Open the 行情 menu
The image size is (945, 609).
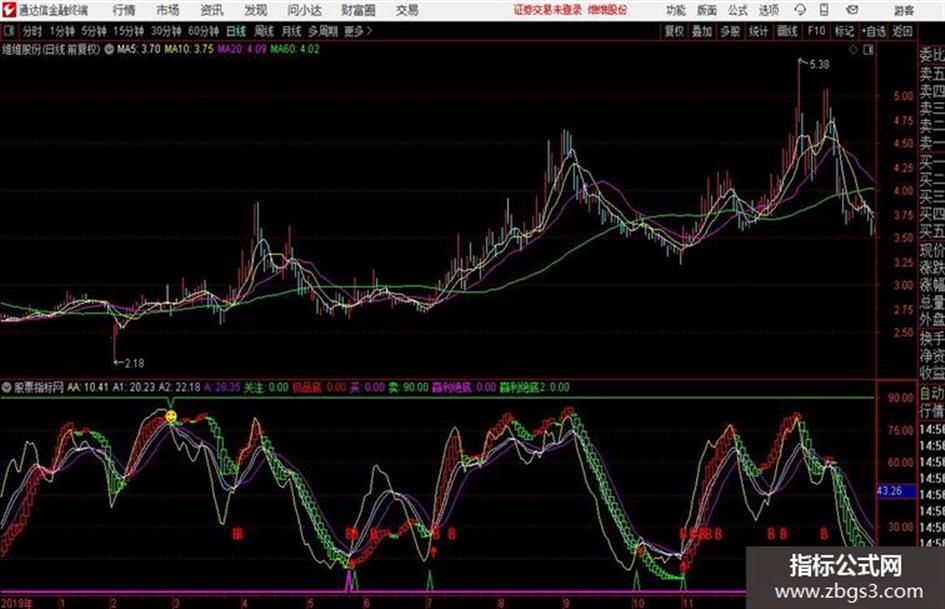pos(124,10)
